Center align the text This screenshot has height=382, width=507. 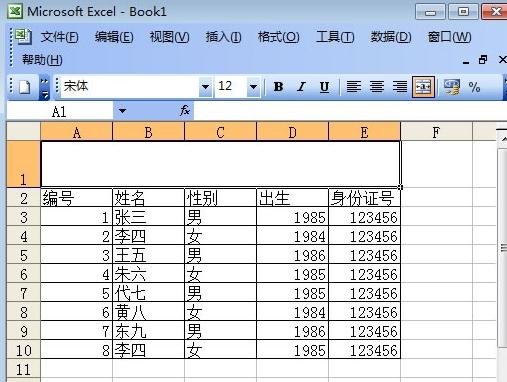pyautogui.click(x=377, y=87)
